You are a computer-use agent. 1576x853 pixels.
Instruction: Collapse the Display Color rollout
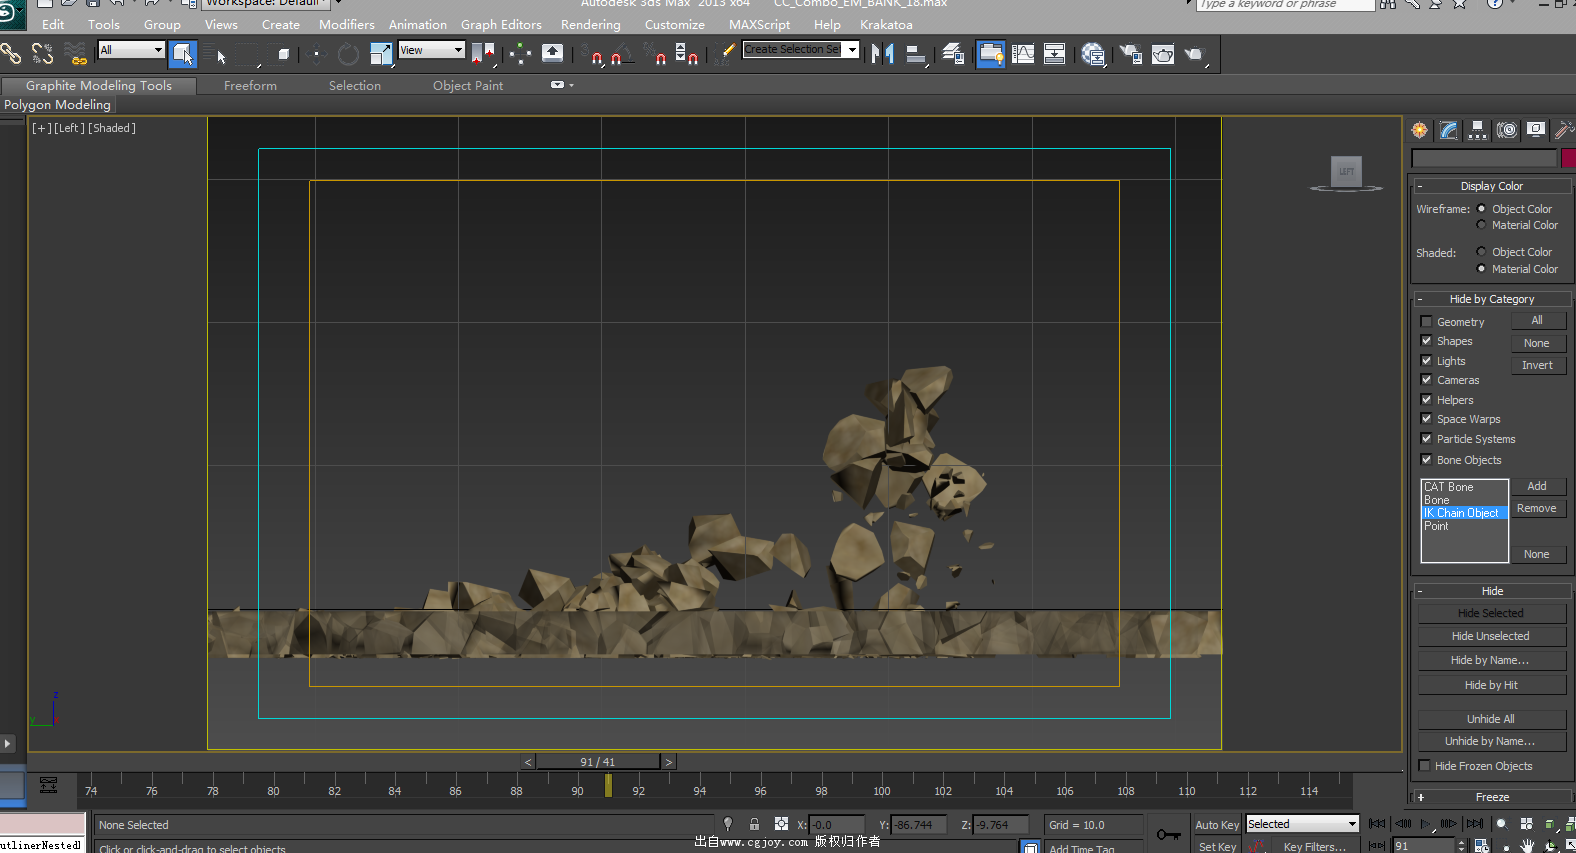[1491, 186]
